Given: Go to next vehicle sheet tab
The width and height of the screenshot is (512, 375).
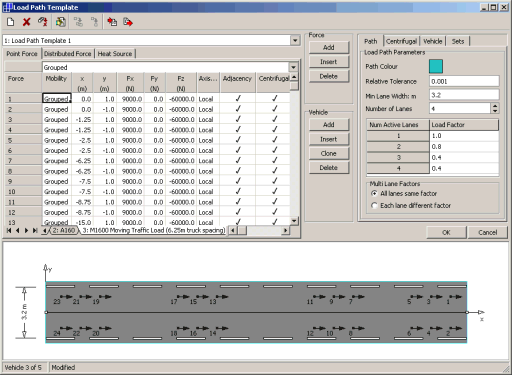Looking at the screenshot, I should click(26, 230).
